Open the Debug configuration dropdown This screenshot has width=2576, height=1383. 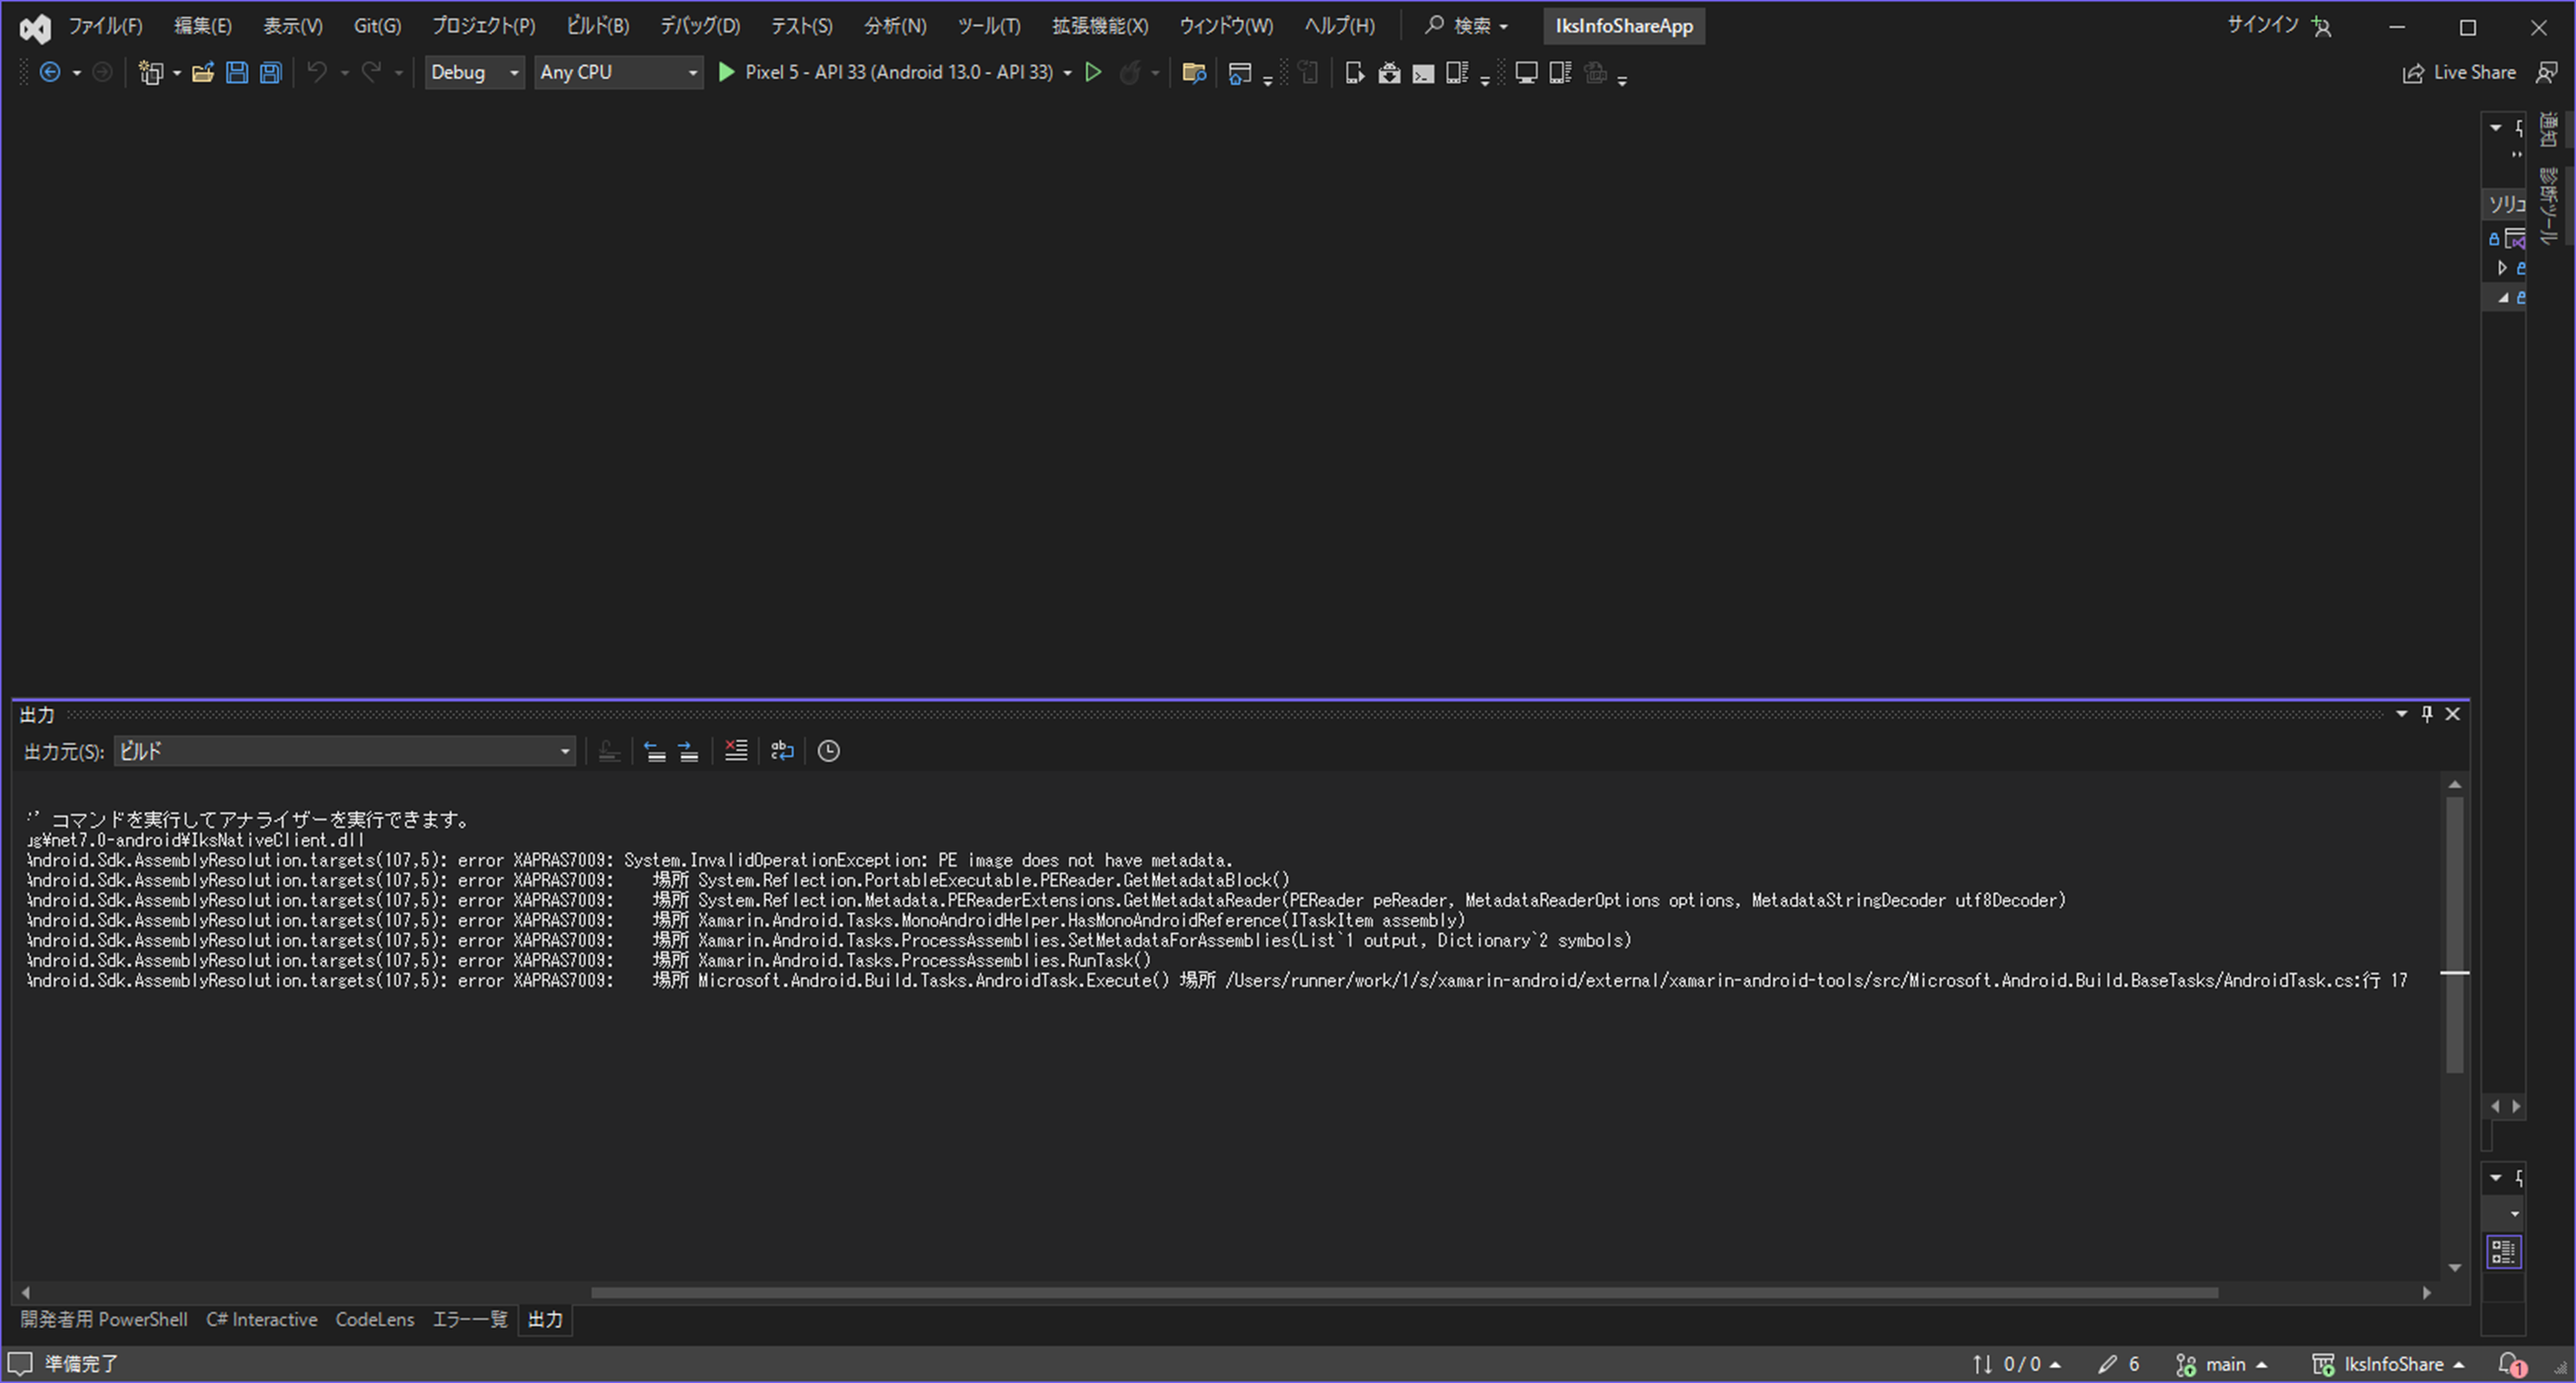tap(474, 72)
